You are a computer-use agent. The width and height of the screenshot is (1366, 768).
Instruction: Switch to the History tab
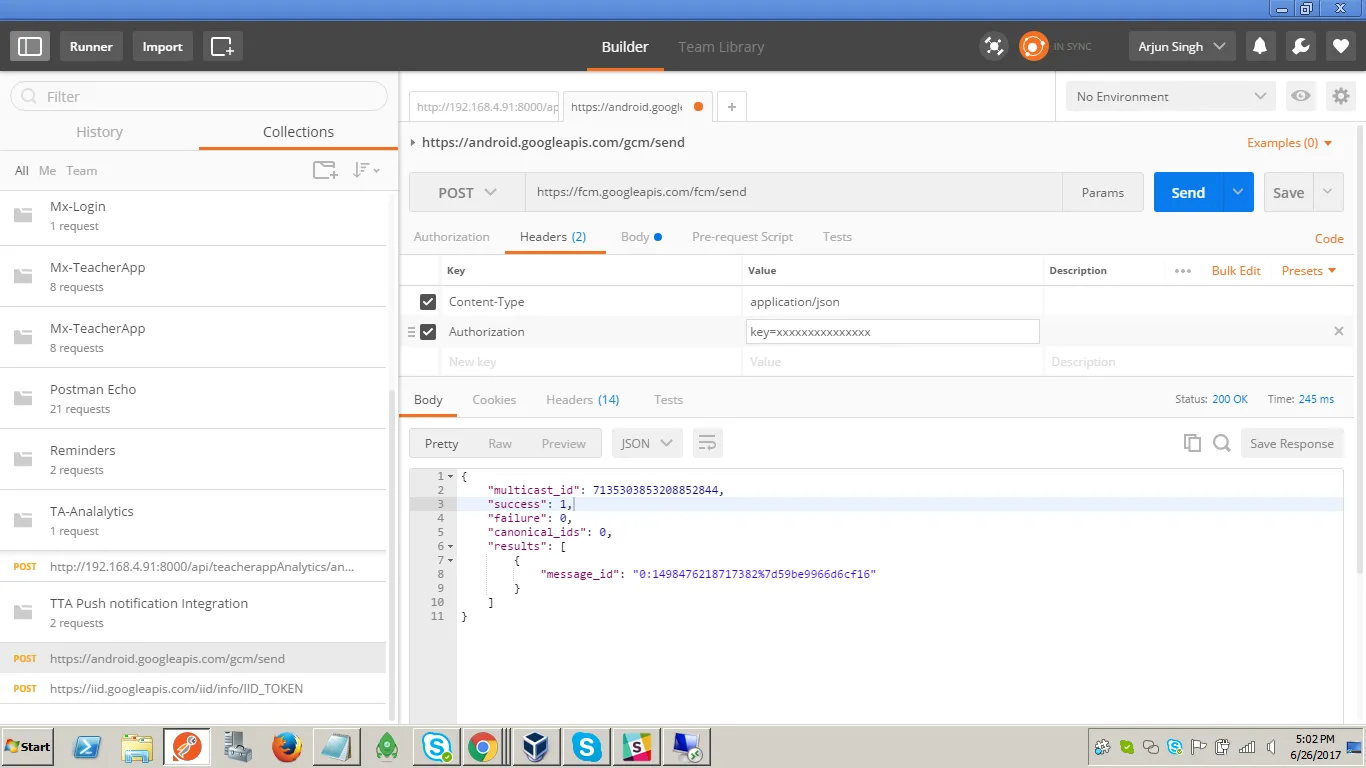pos(99,132)
